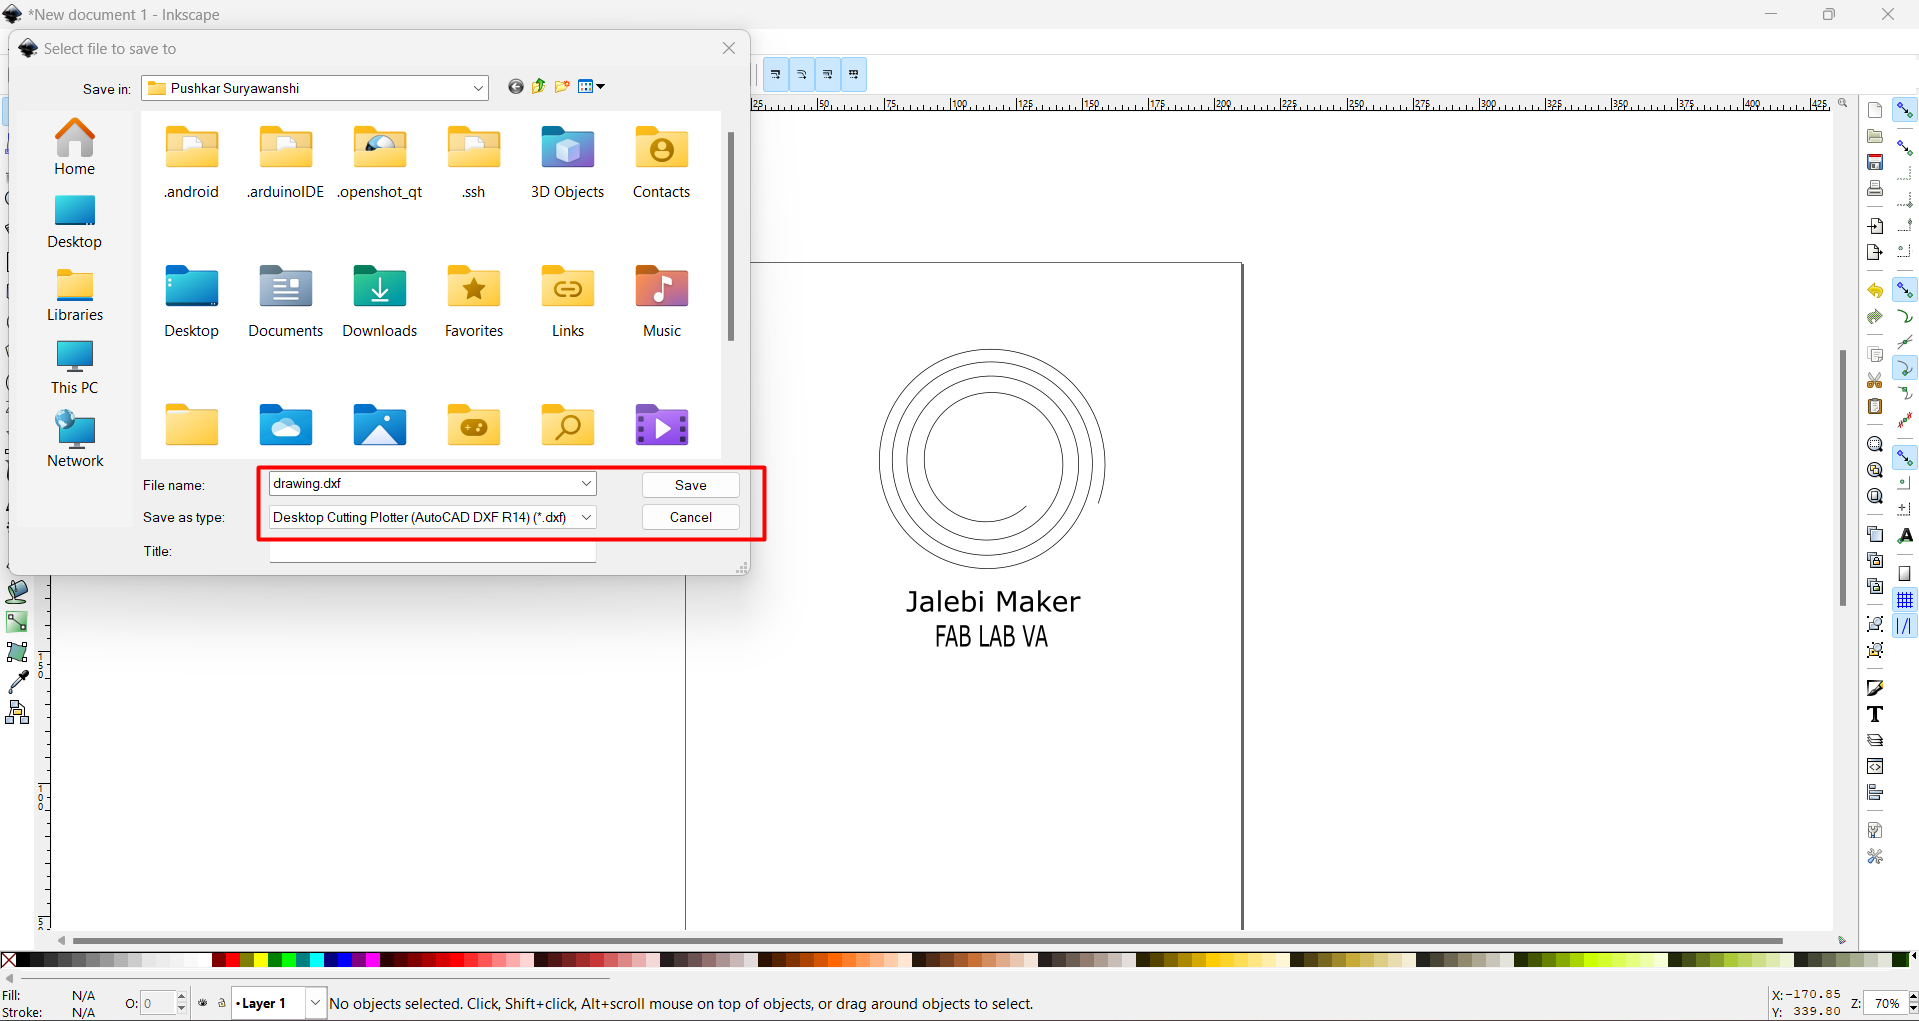Open the Fill and Stroke dialog icon
This screenshot has height=1021, width=1919.
[x=1875, y=688]
